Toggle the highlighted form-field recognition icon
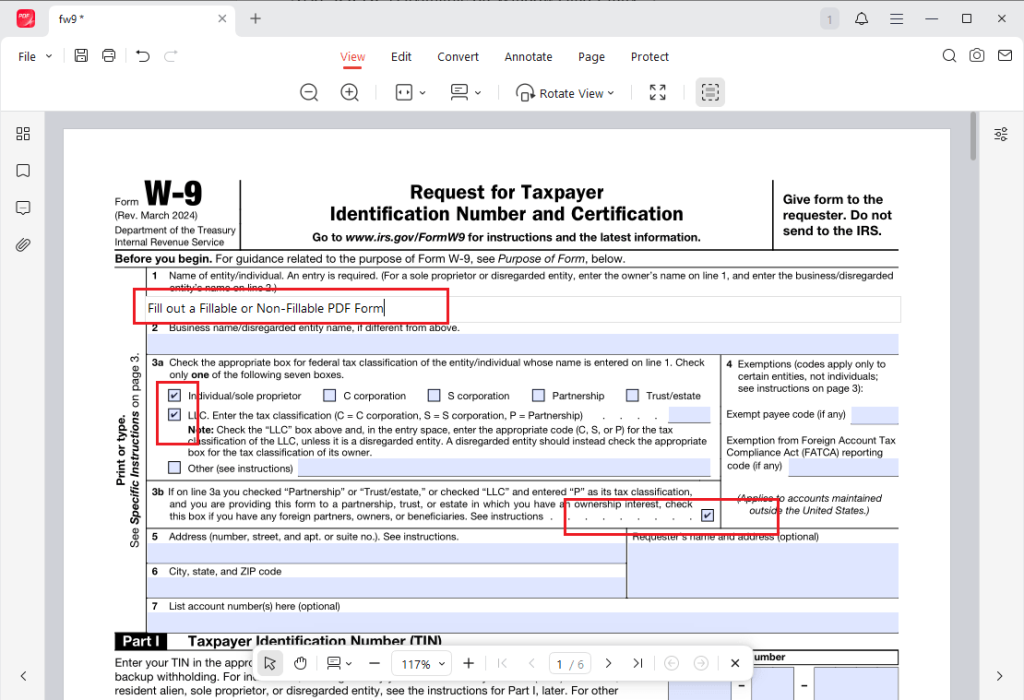This screenshot has width=1024, height=700. [710, 93]
